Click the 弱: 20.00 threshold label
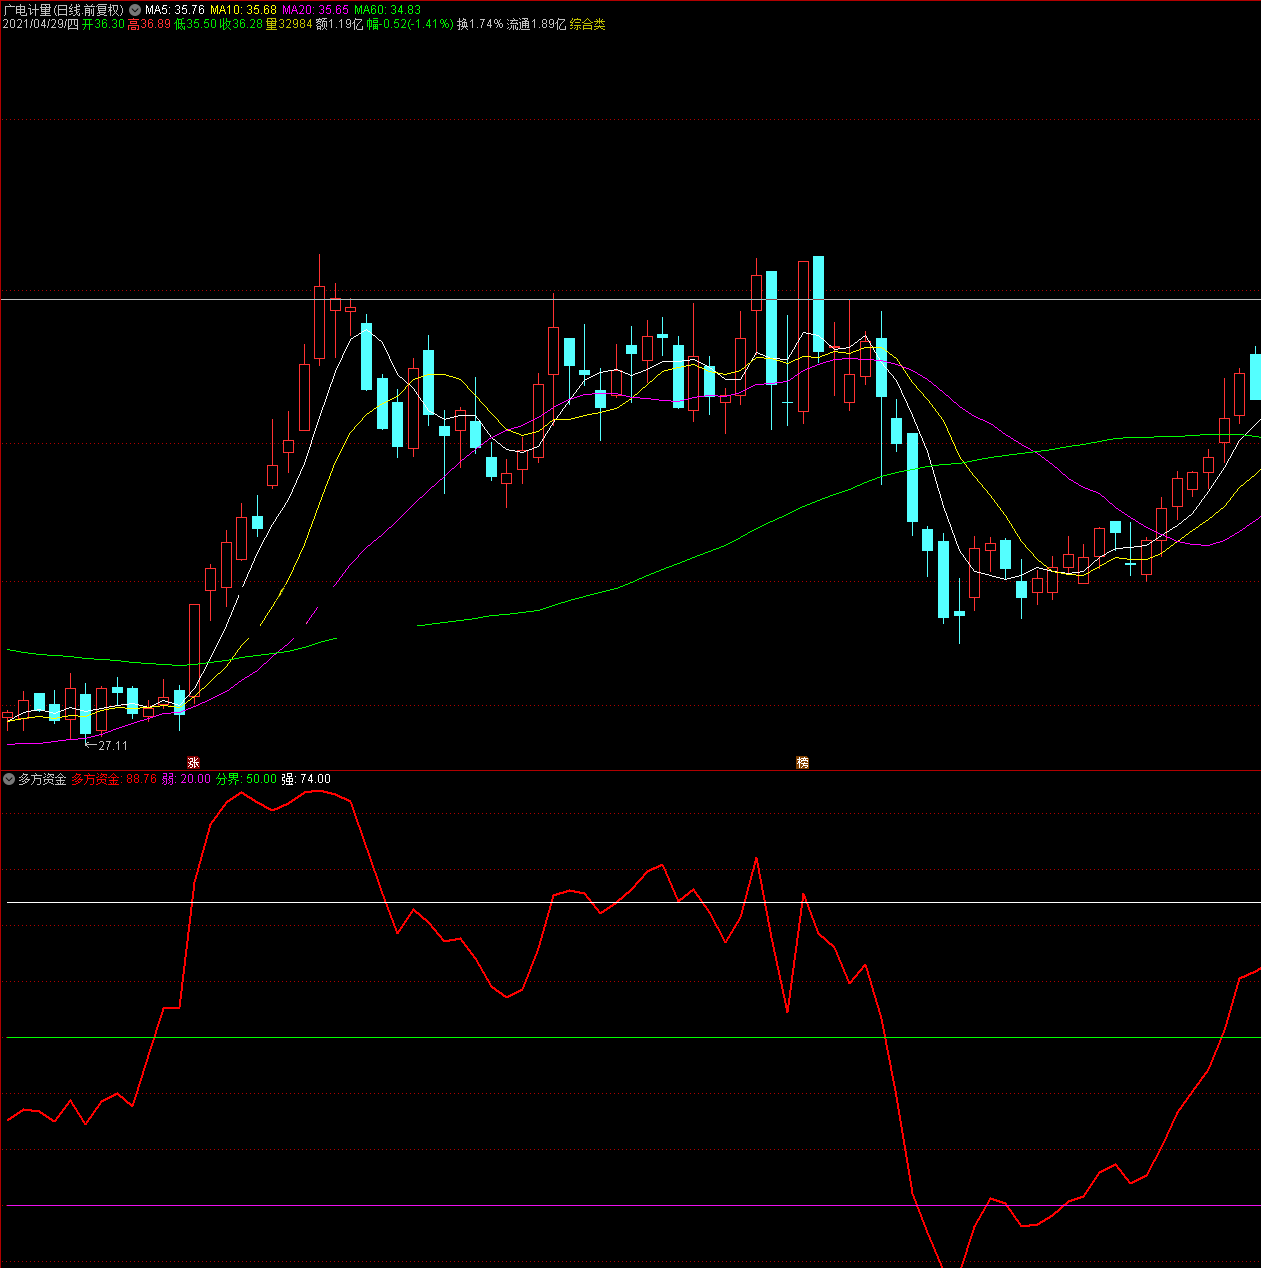Image resolution: width=1261 pixels, height=1268 pixels. tap(186, 779)
